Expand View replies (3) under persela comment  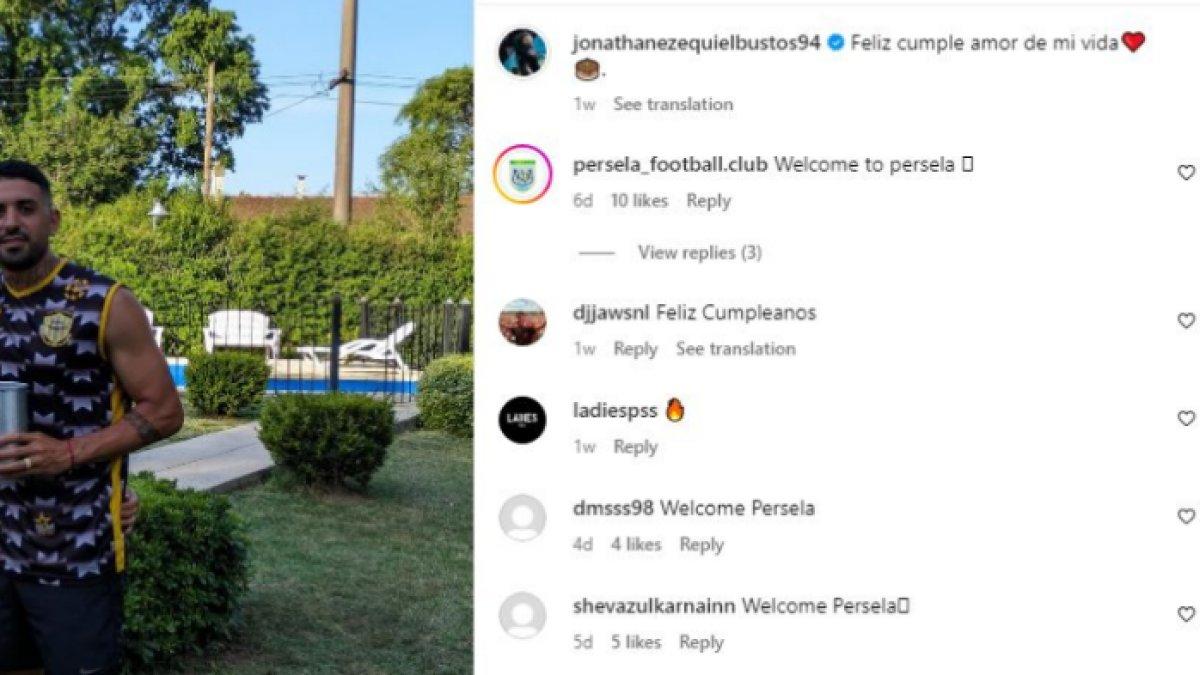pos(700,253)
